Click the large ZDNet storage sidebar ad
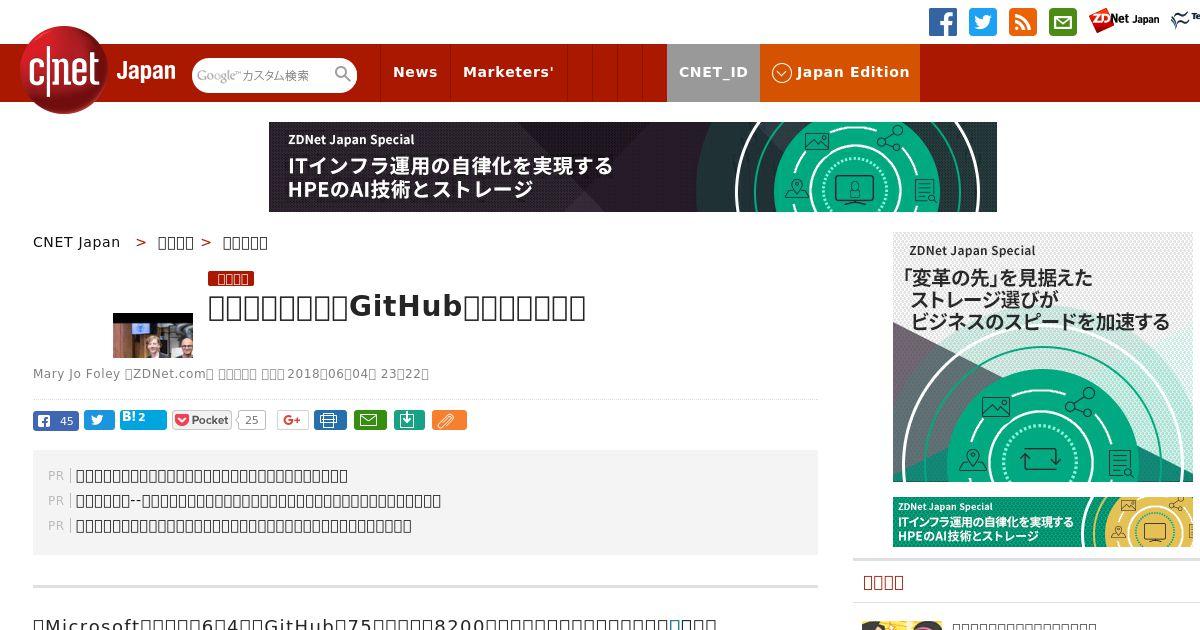The width and height of the screenshot is (1200, 630). 1043,357
